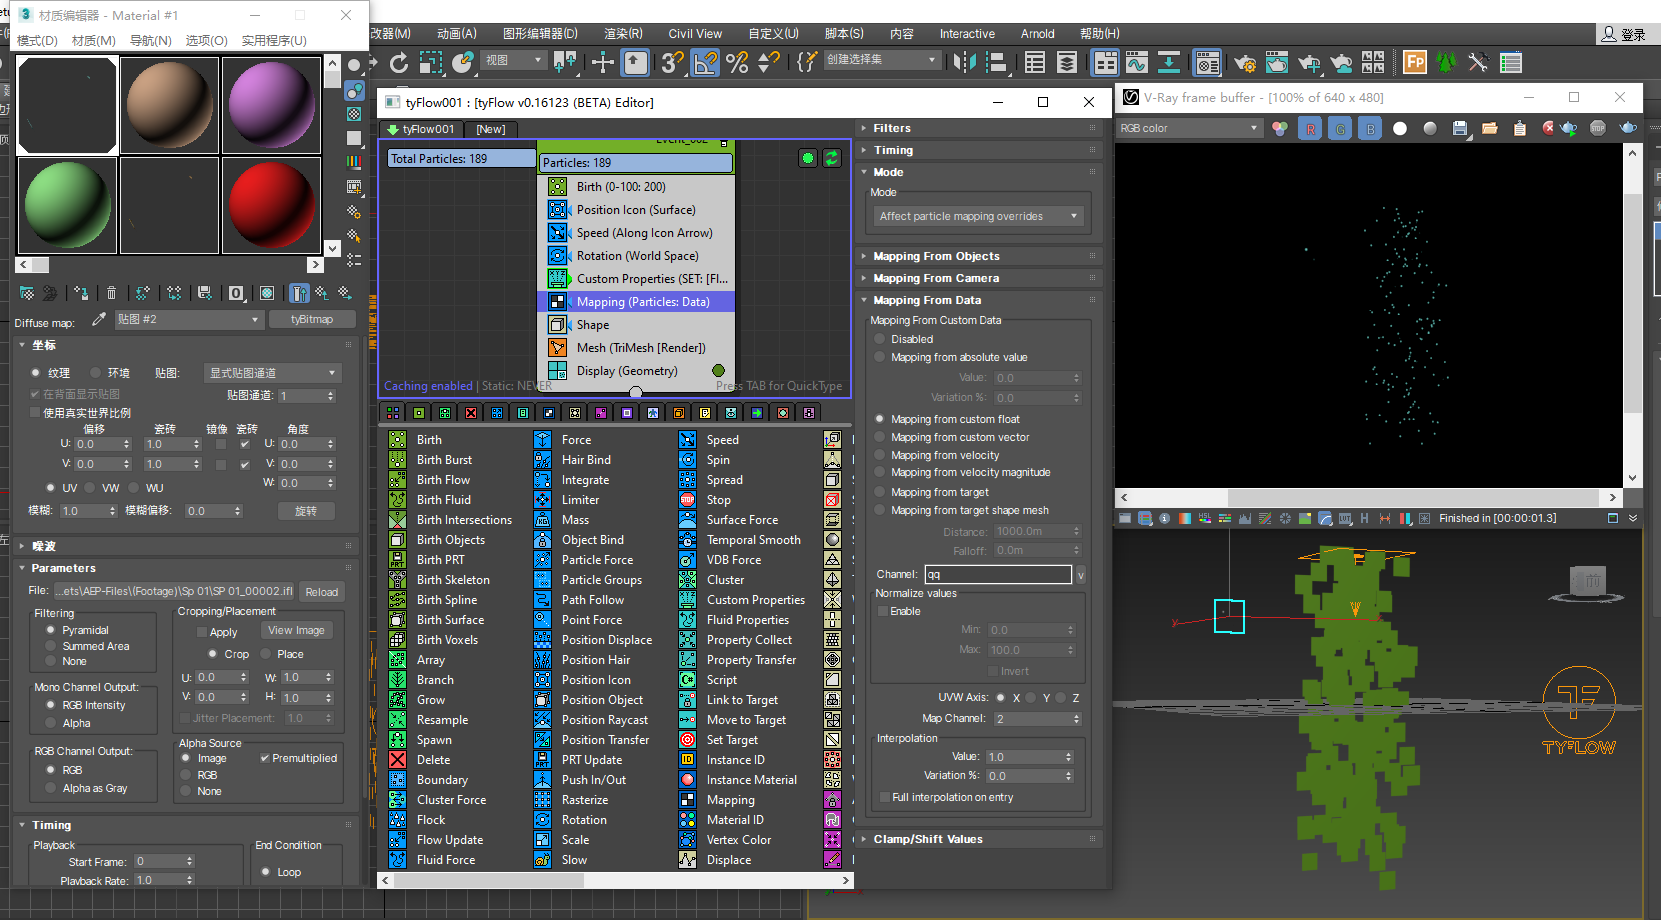Open the RGB color channel dropdown
This screenshot has height=920, width=1661.
(x=1189, y=128)
